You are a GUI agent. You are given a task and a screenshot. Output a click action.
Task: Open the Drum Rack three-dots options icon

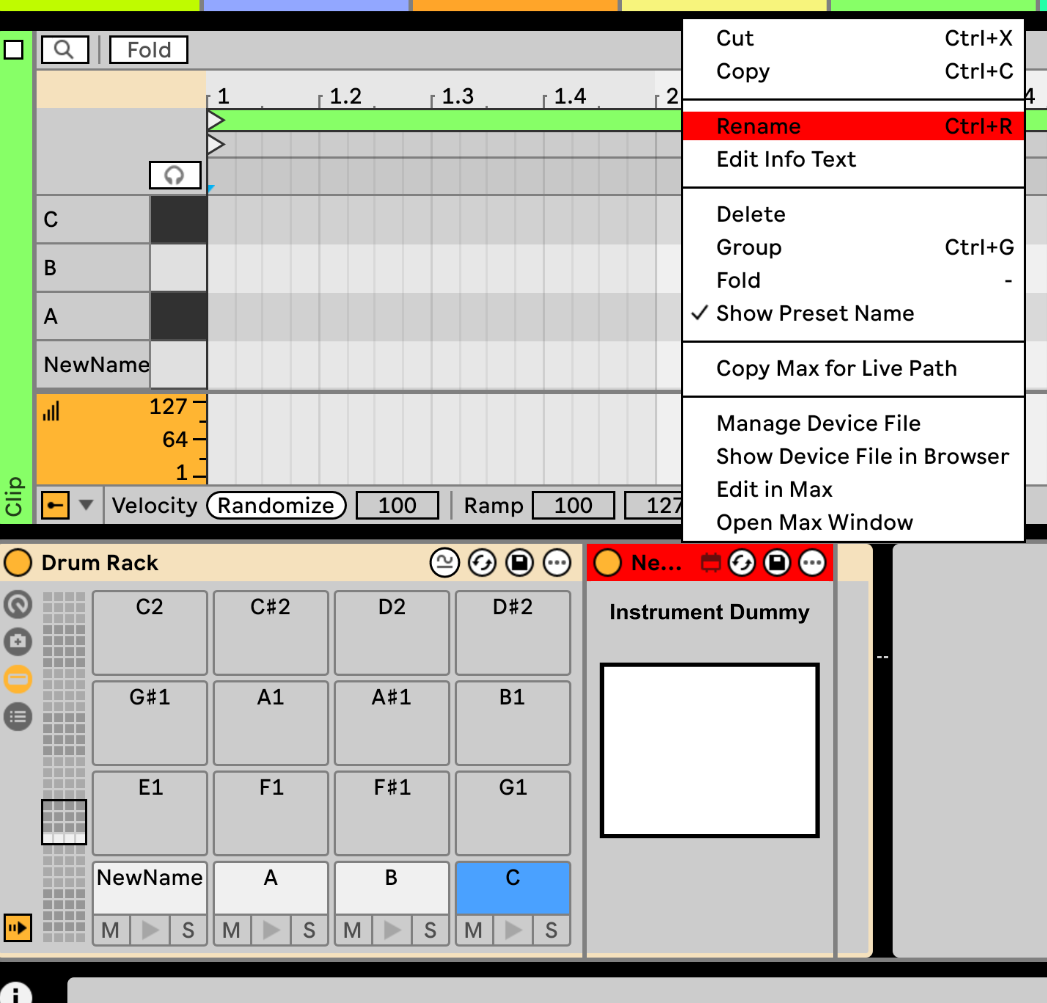[x=557, y=563]
